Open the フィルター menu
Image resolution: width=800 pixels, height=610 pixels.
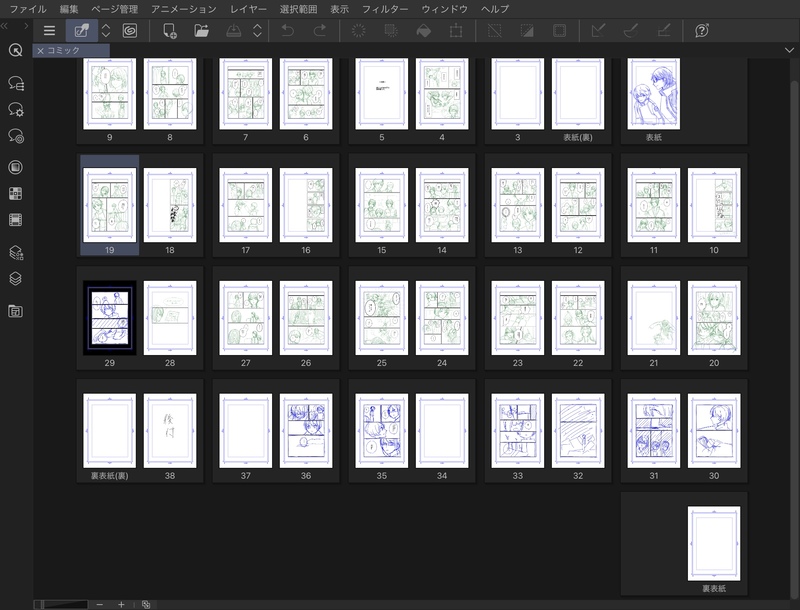385,9
